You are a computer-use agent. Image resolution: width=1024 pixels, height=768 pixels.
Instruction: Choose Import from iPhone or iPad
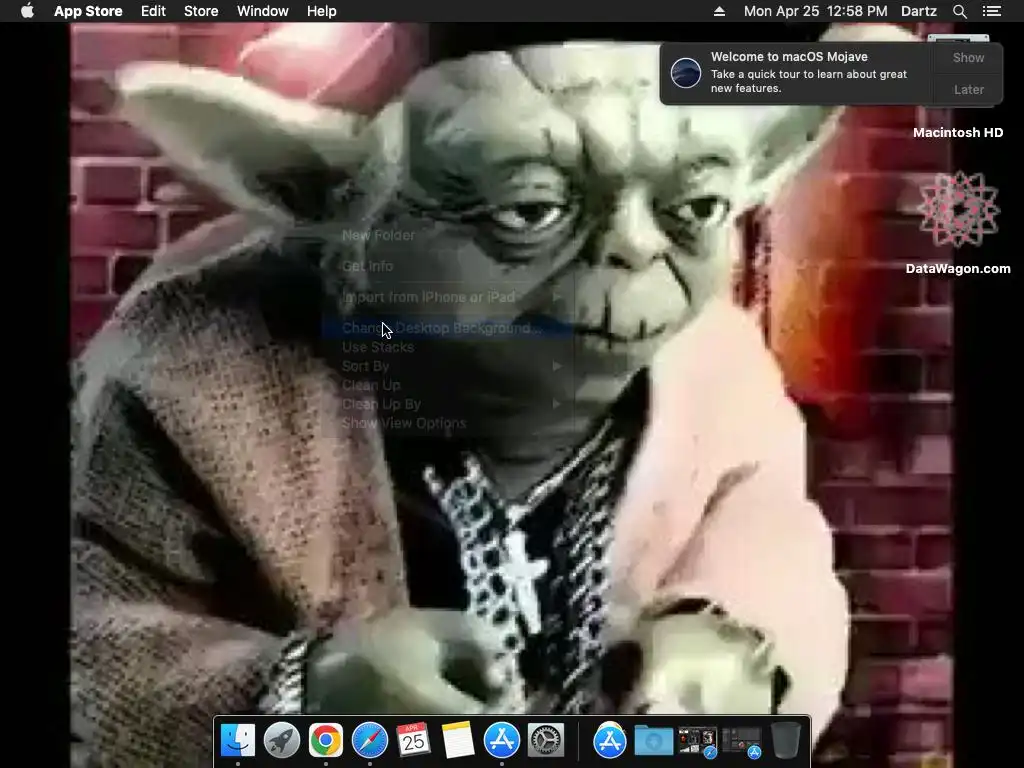[428, 297]
